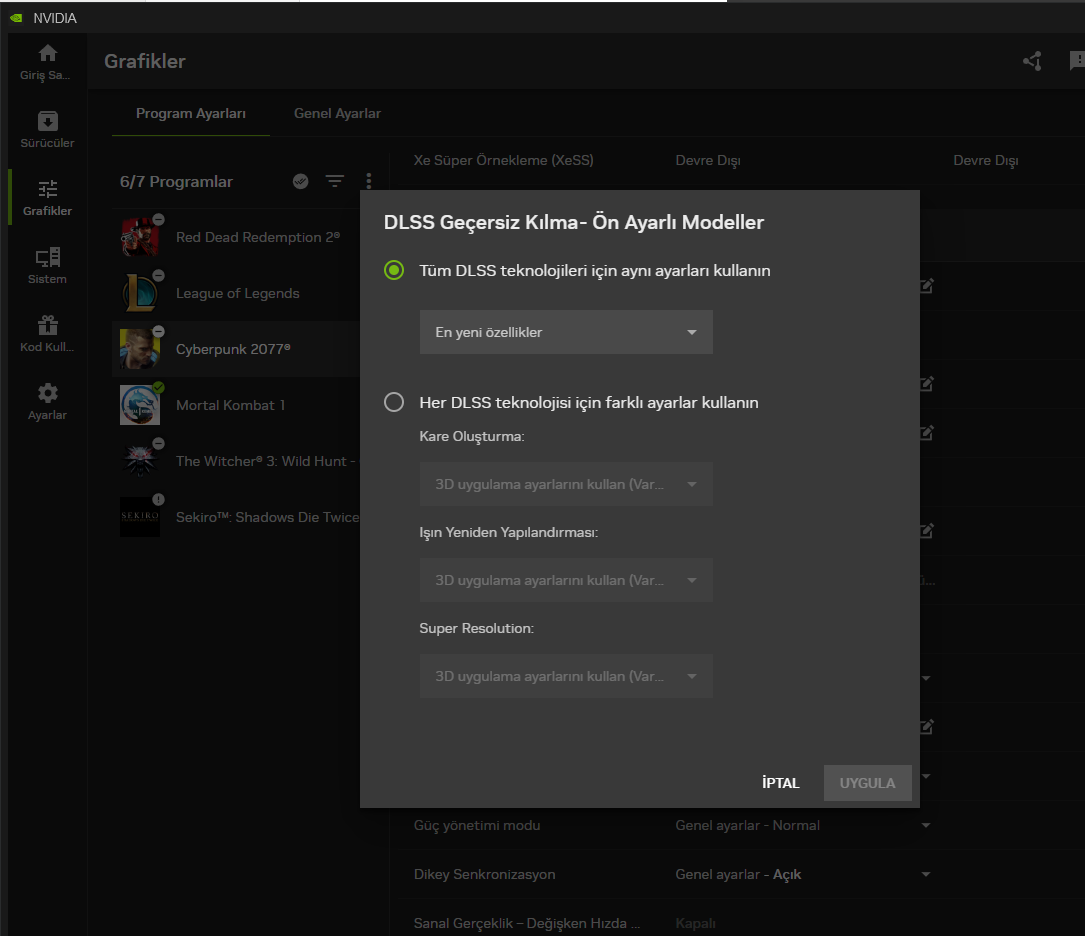Click the Güç yönetimi modu label
This screenshot has height=936, width=1085.
tap(477, 825)
